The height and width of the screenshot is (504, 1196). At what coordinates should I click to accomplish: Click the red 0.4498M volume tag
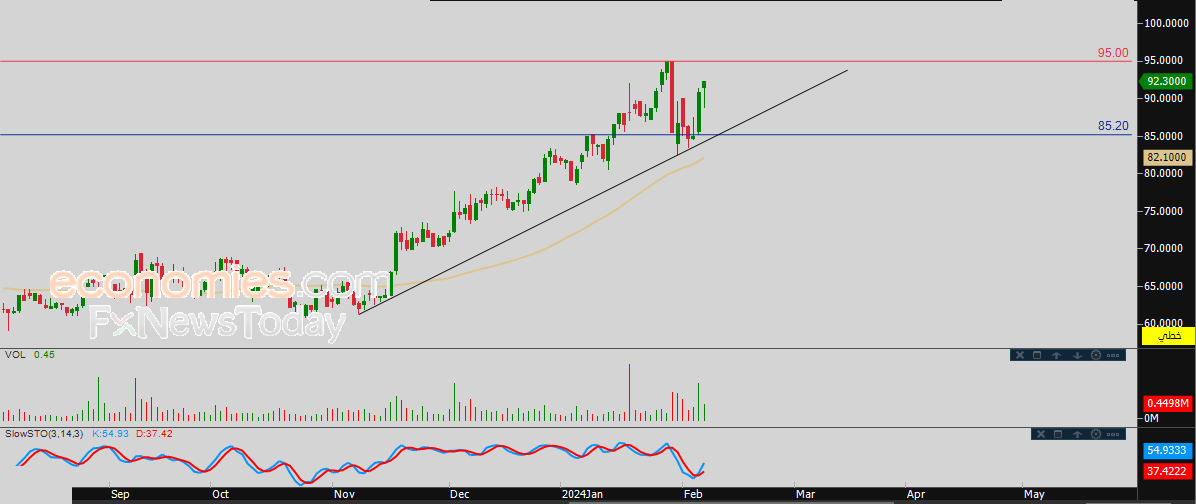coord(1165,403)
